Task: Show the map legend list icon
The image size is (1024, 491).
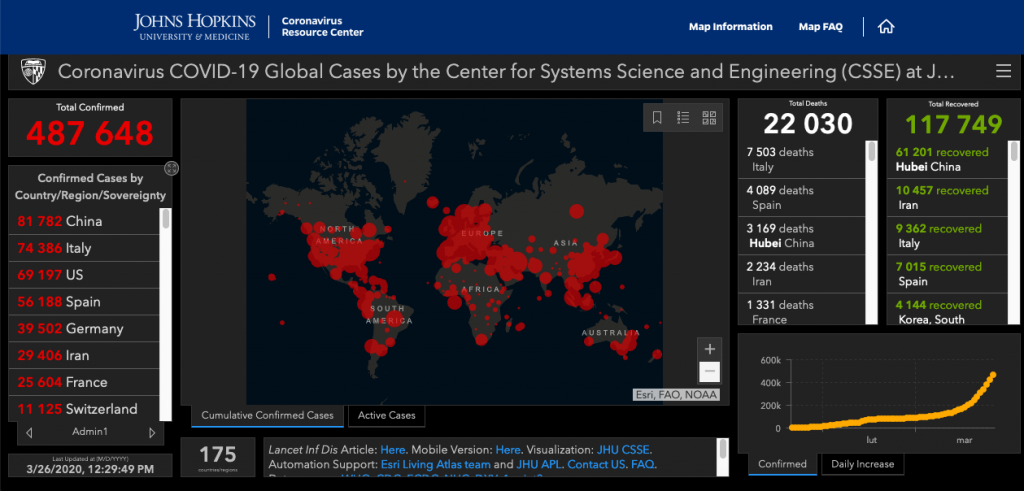Action: tap(683, 118)
